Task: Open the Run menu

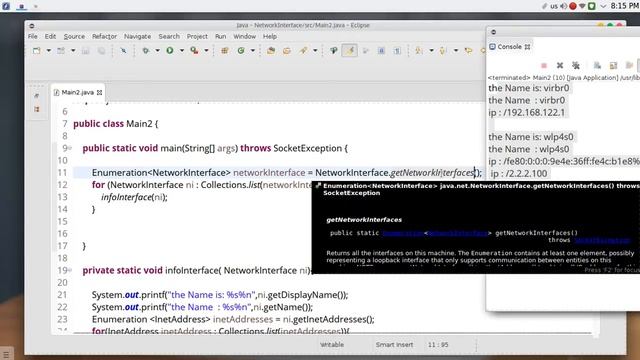Action: click(220, 36)
